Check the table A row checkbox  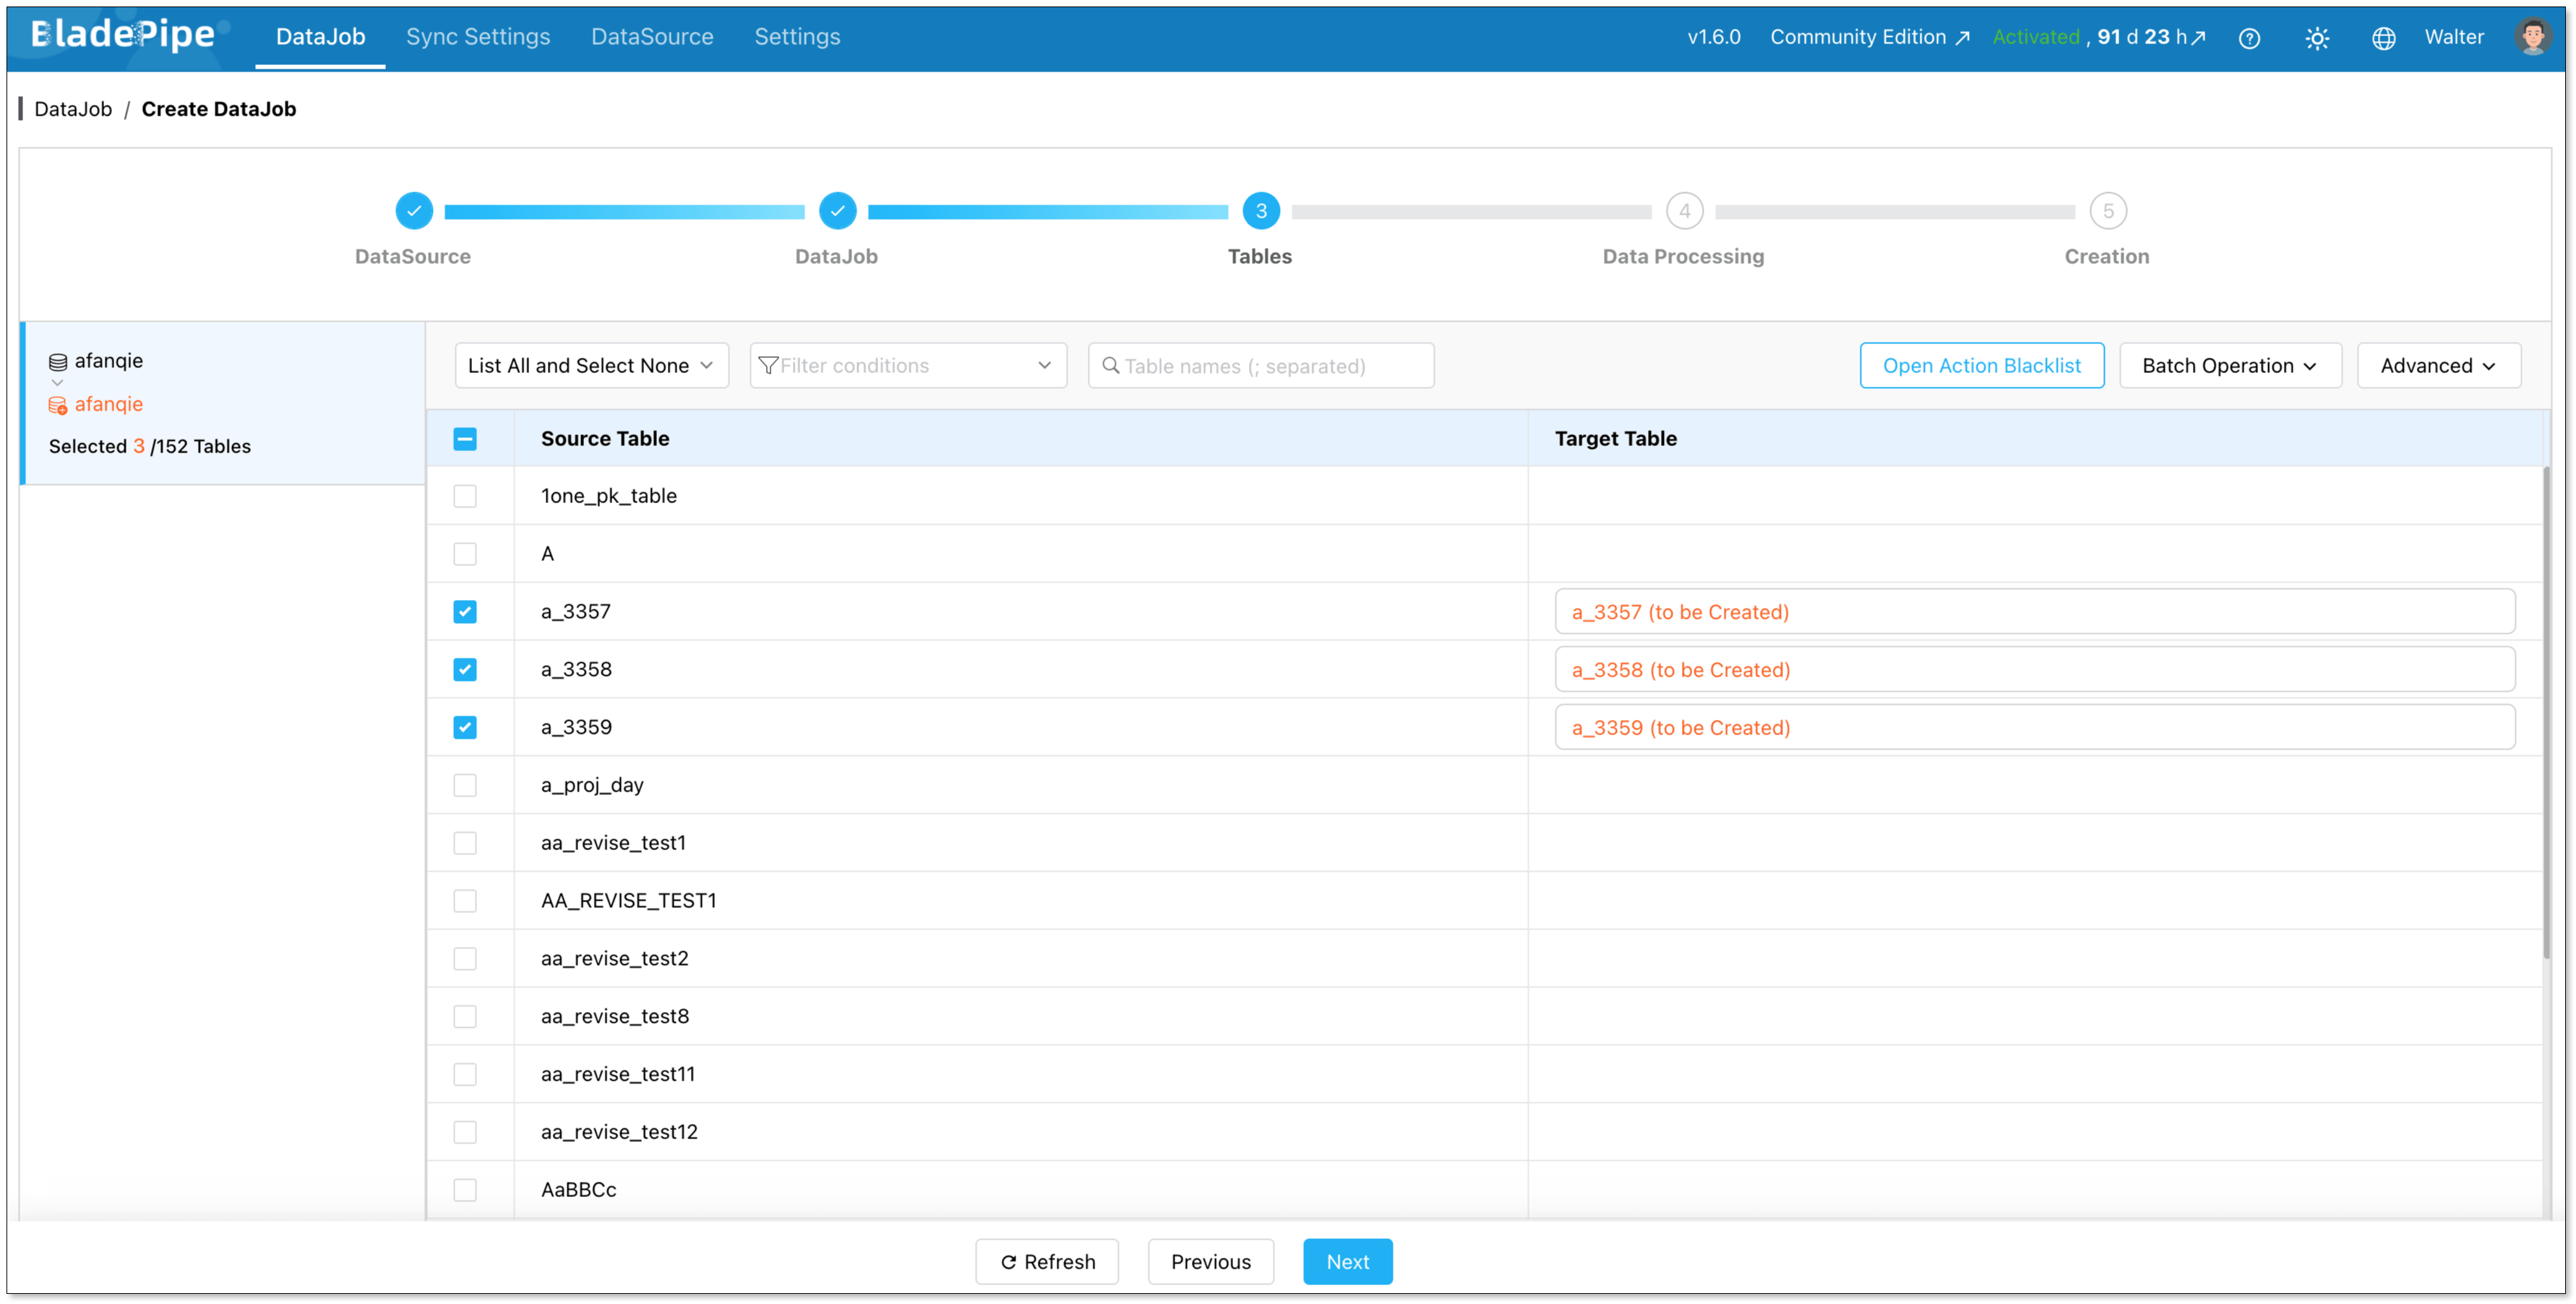(x=465, y=554)
